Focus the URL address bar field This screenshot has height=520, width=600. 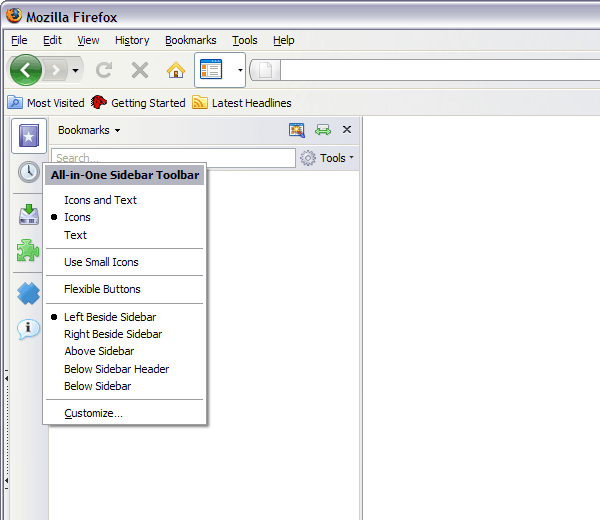point(440,70)
